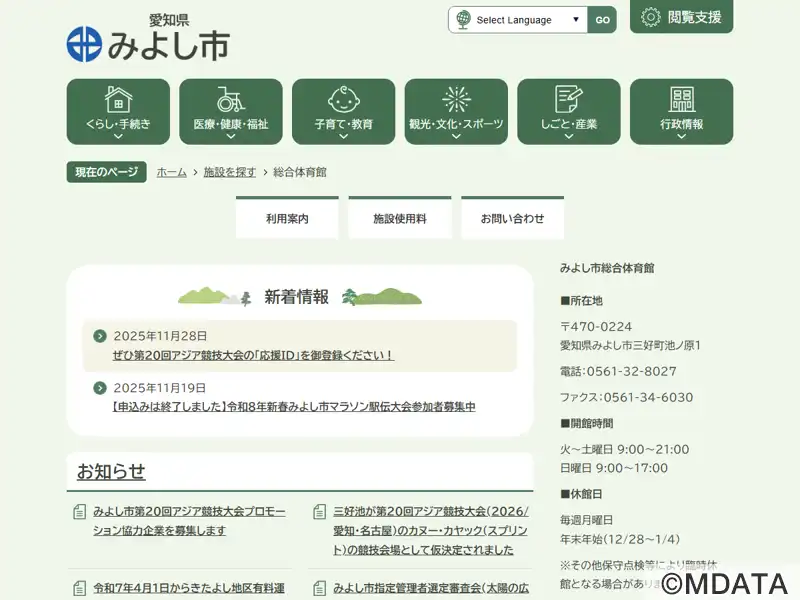This screenshot has width=800, height=600.
Task: Click the building icon for 行政情報
Action: click(x=681, y=99)
